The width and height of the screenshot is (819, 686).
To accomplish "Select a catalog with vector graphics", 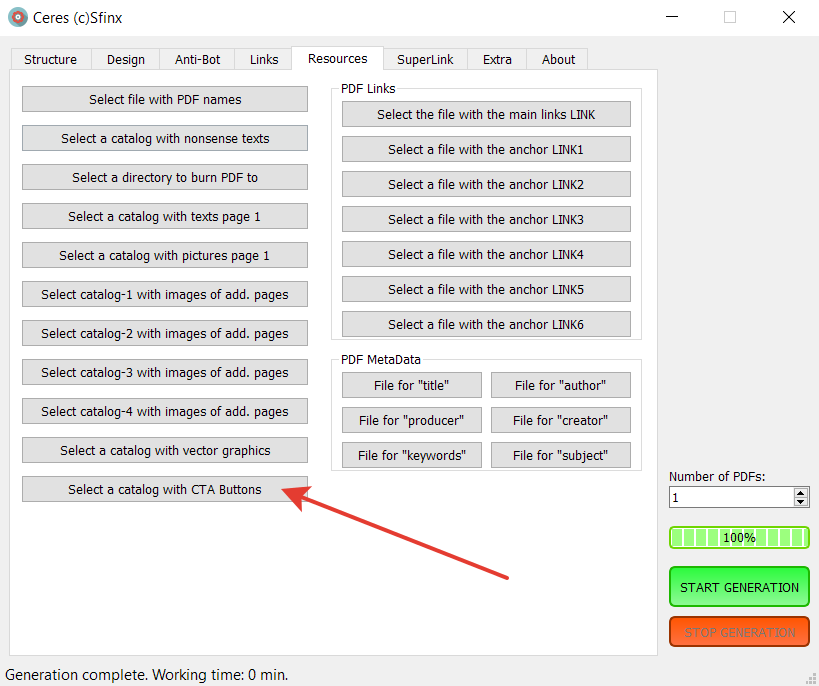I will pyautogui.click(x=165, y=450).
